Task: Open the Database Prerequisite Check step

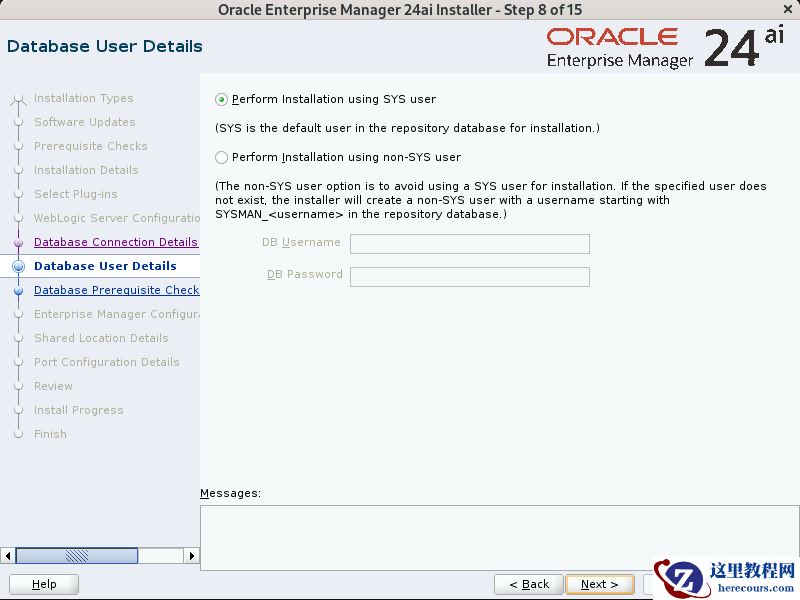Action: [x=116, y=290]
